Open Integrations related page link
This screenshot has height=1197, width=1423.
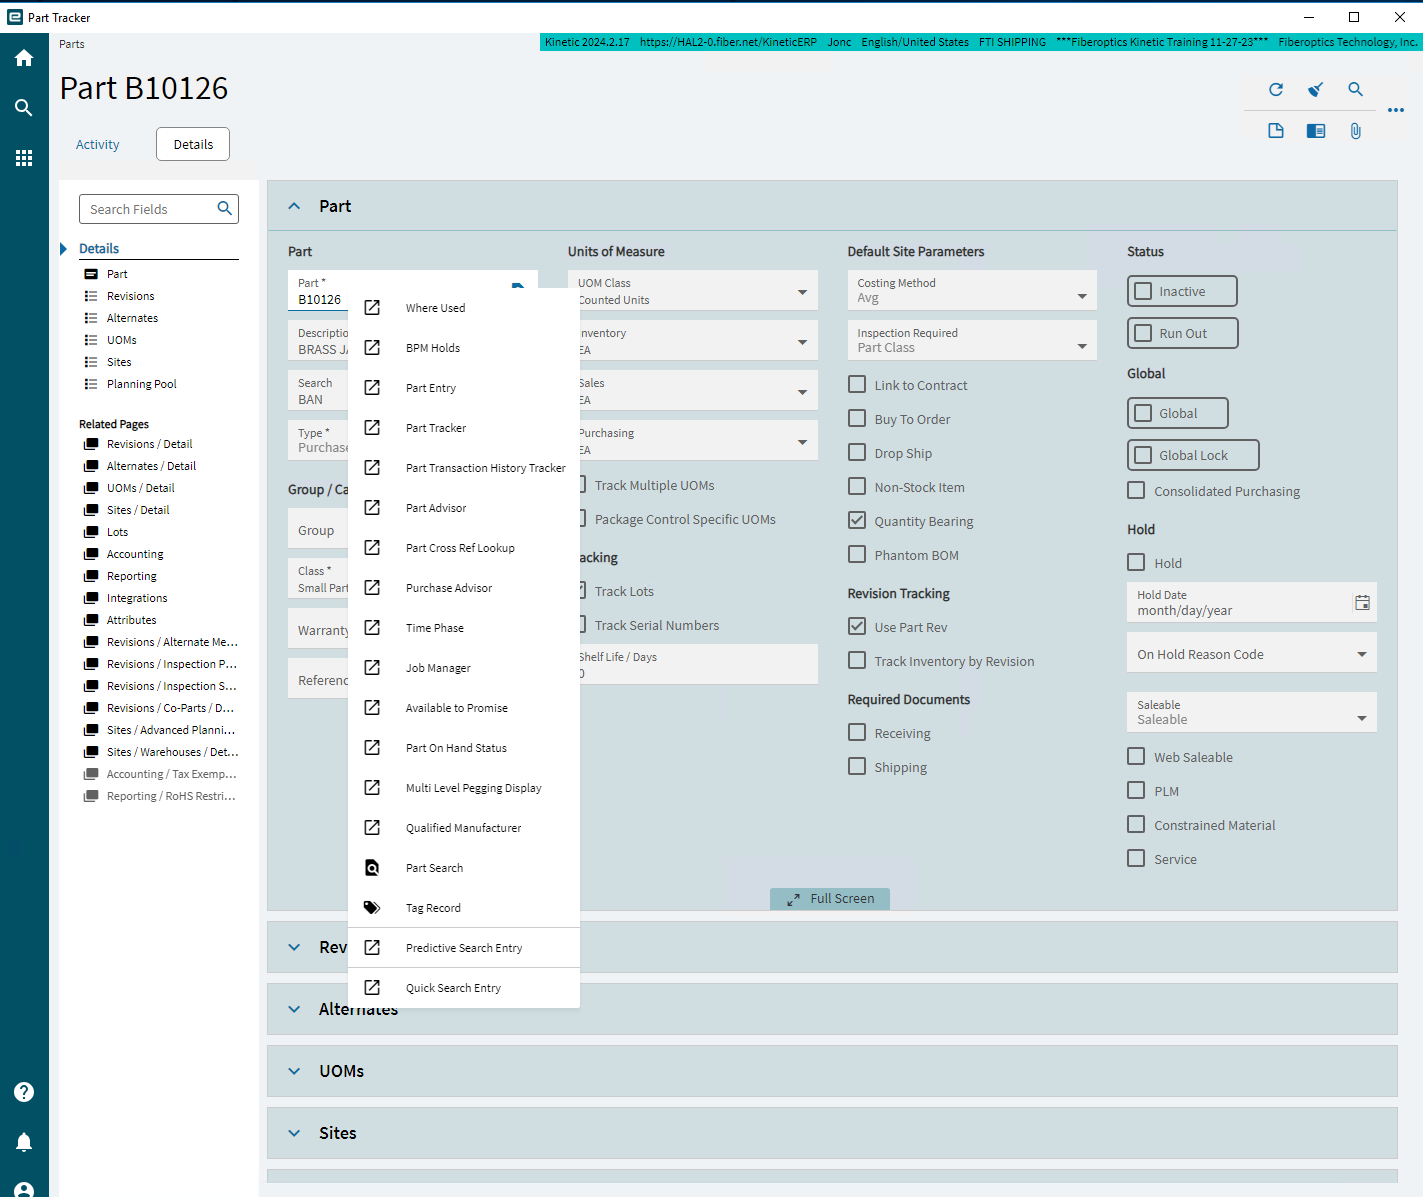point(137,598)
